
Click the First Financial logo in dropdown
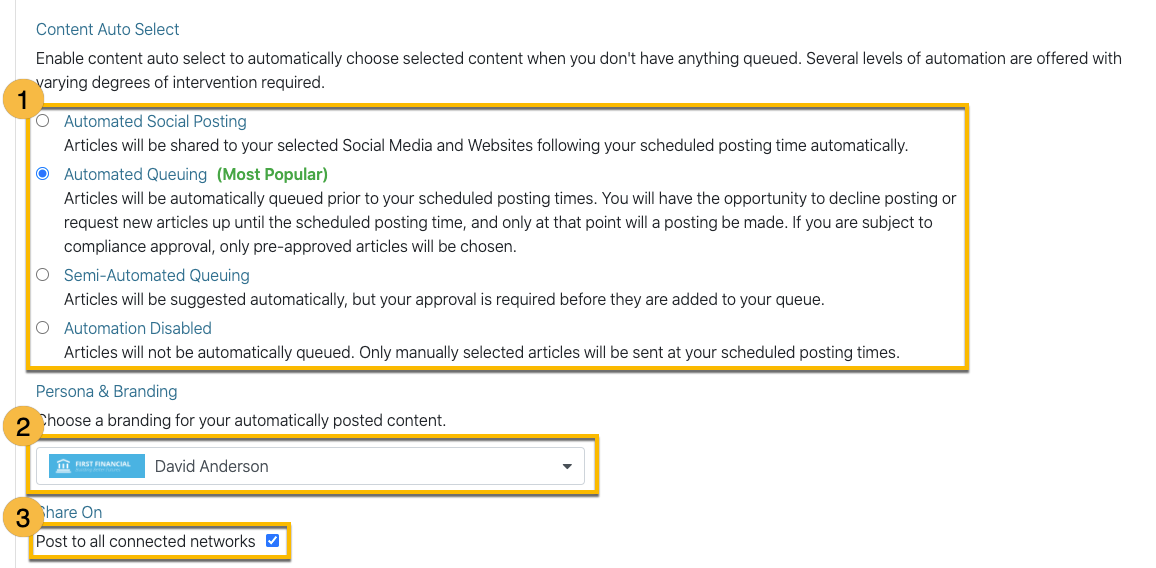pos(97,466)
